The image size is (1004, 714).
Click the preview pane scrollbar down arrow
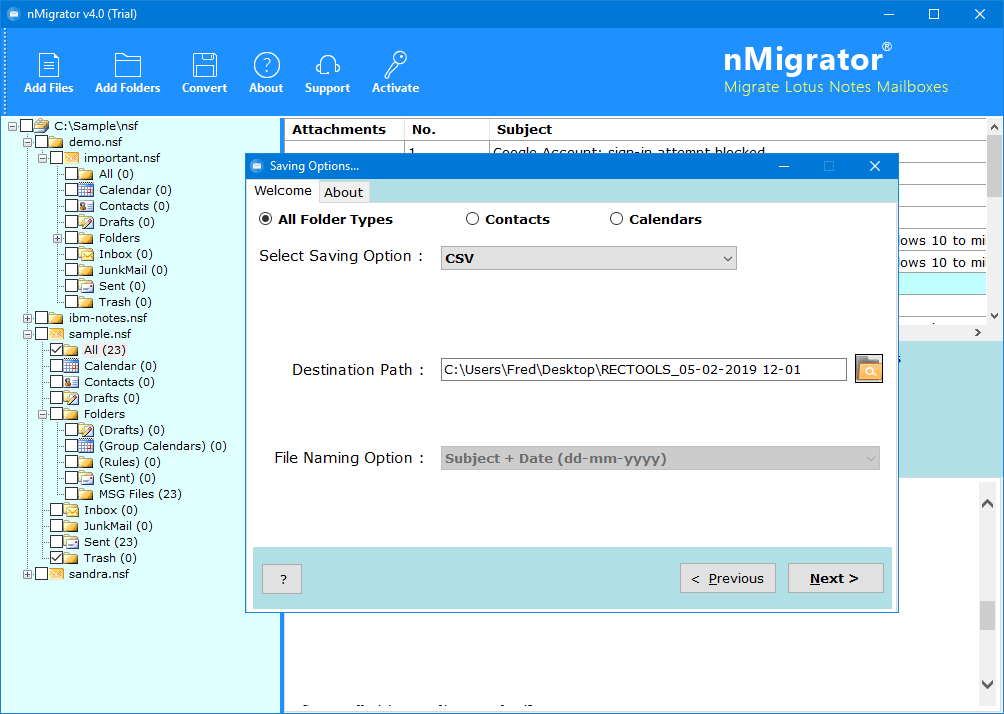(x=987, y=685)
